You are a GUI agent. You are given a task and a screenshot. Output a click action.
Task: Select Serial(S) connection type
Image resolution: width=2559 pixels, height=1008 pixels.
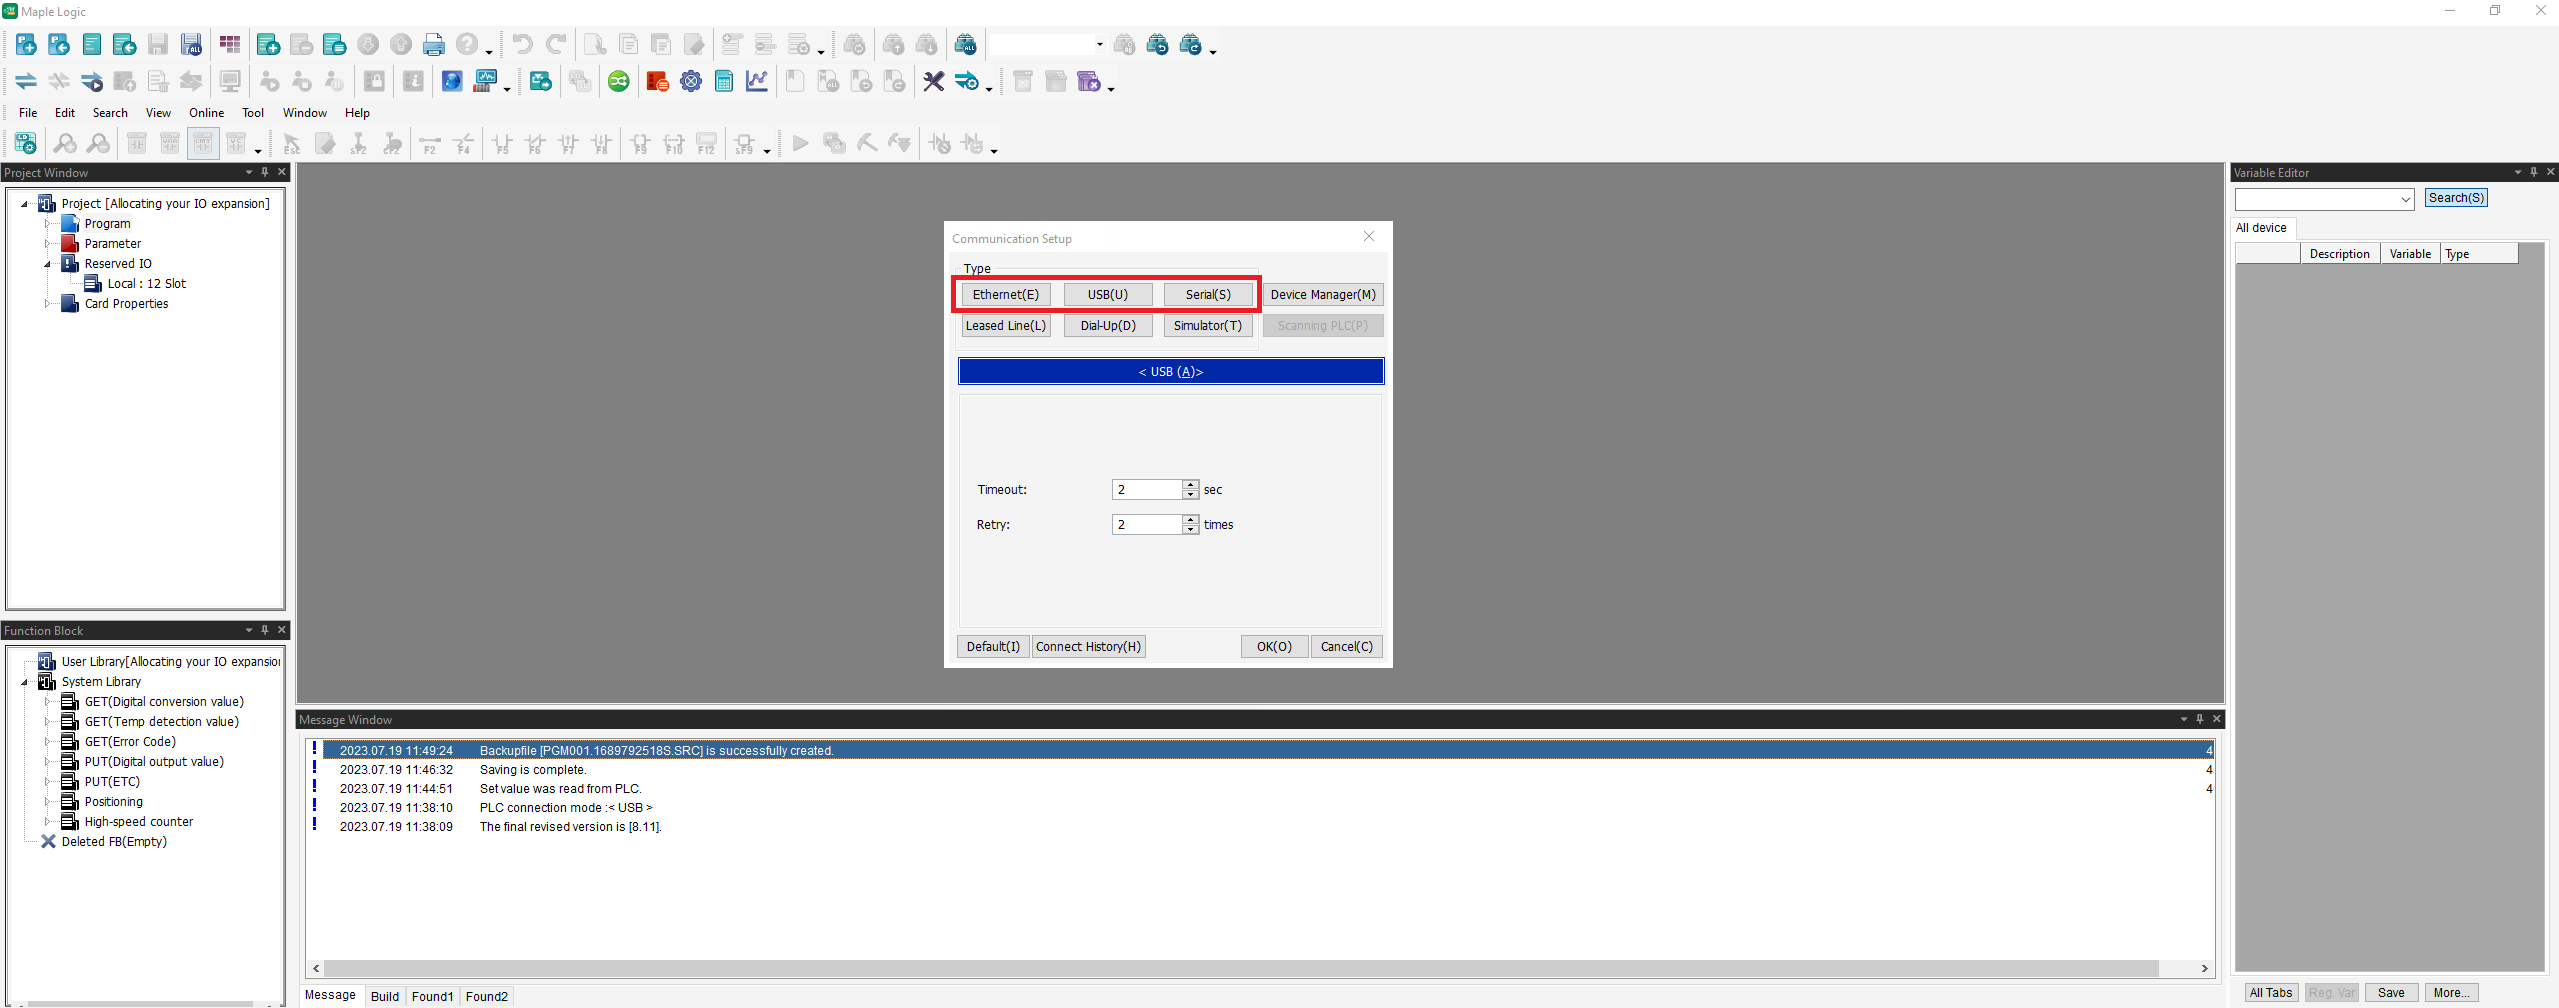click(x=1208, y=295)
